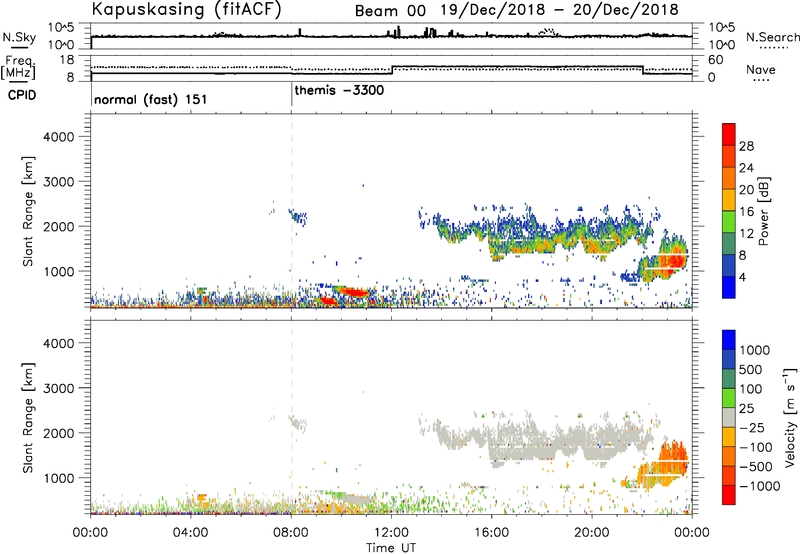Click the blue bottom segment of power colorbar
The width and height of the screenshot is (800, 554).
(729, 287)
